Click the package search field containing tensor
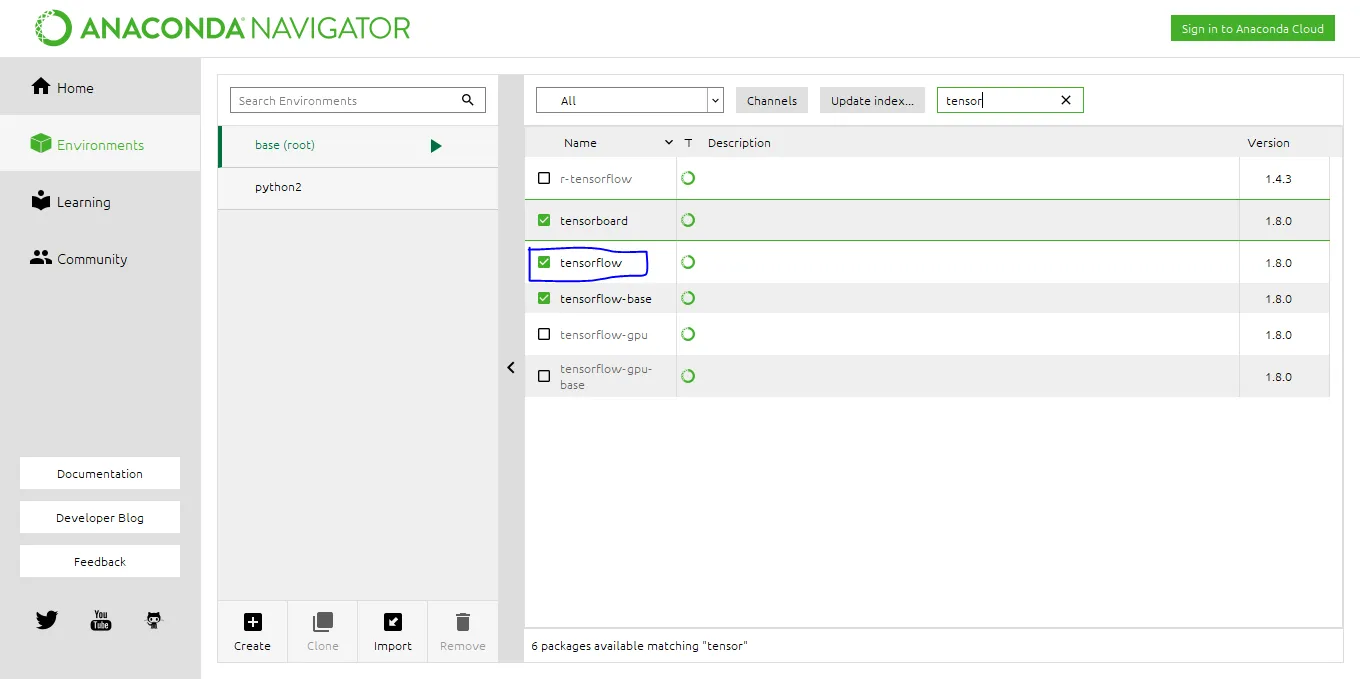The height and width of the screenshot is (679, 1360). pos(1010,100)
